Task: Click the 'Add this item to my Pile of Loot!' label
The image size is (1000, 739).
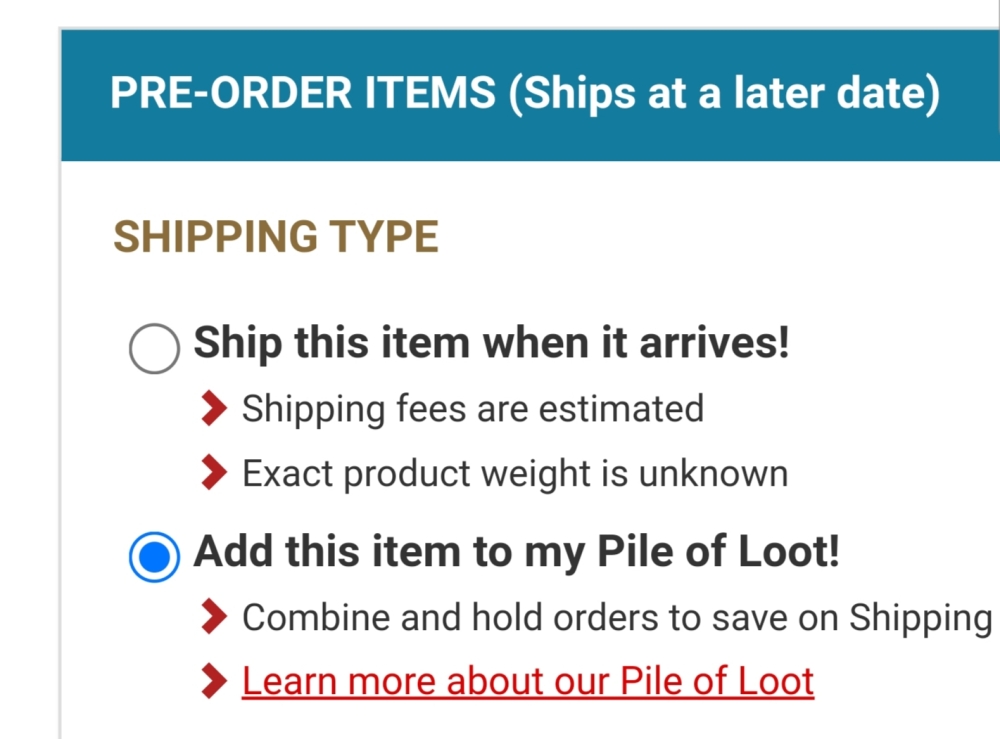Action: (x=516, y=552)
